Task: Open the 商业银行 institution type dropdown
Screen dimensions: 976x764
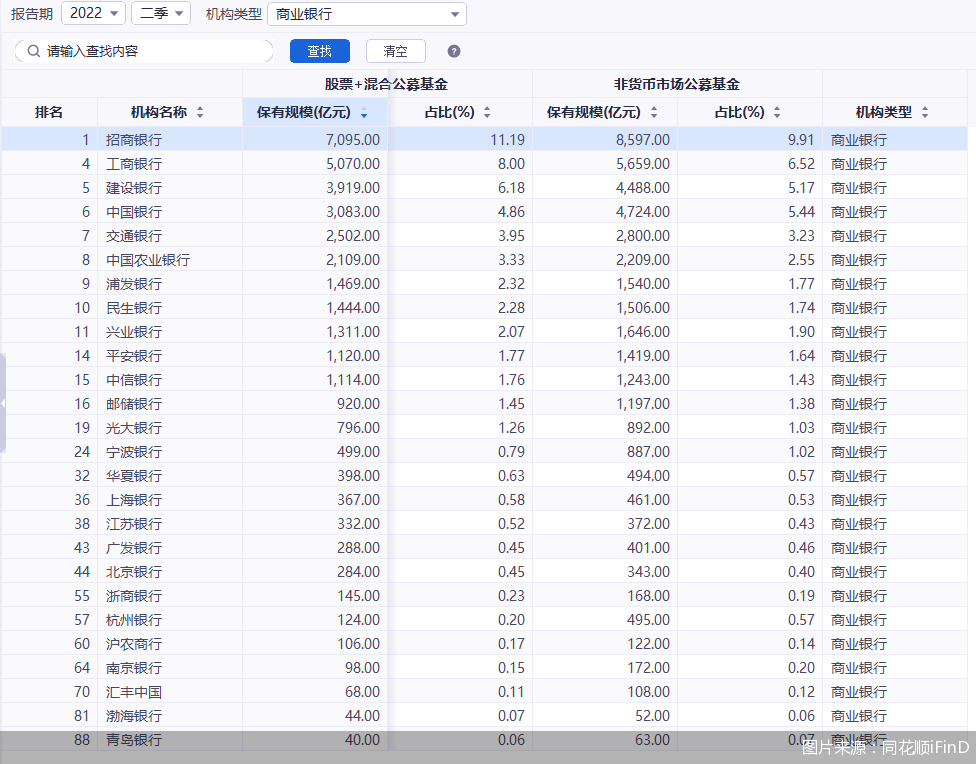Action: pos(367,13)
